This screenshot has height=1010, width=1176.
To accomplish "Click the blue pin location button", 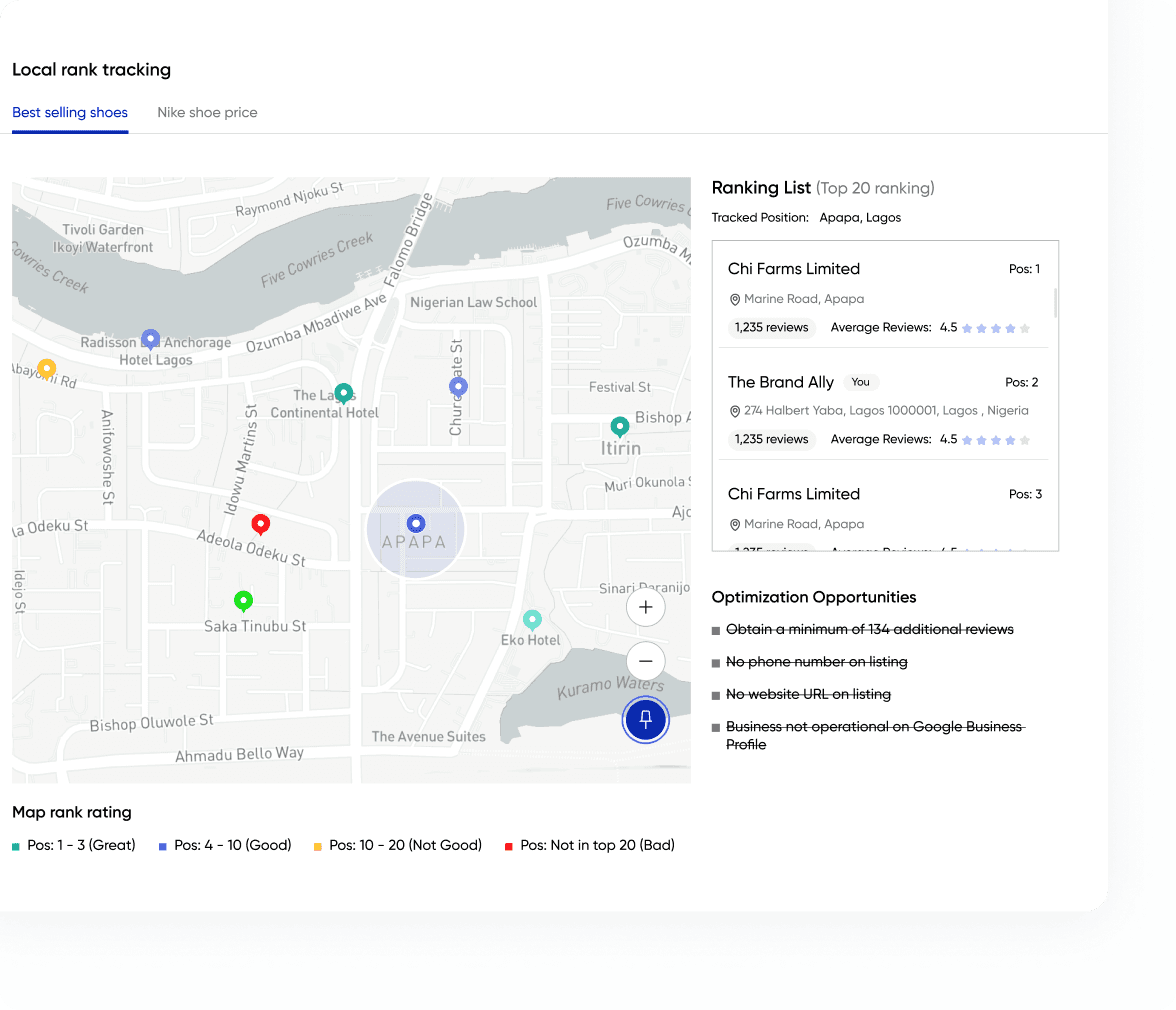I will 645,719.
